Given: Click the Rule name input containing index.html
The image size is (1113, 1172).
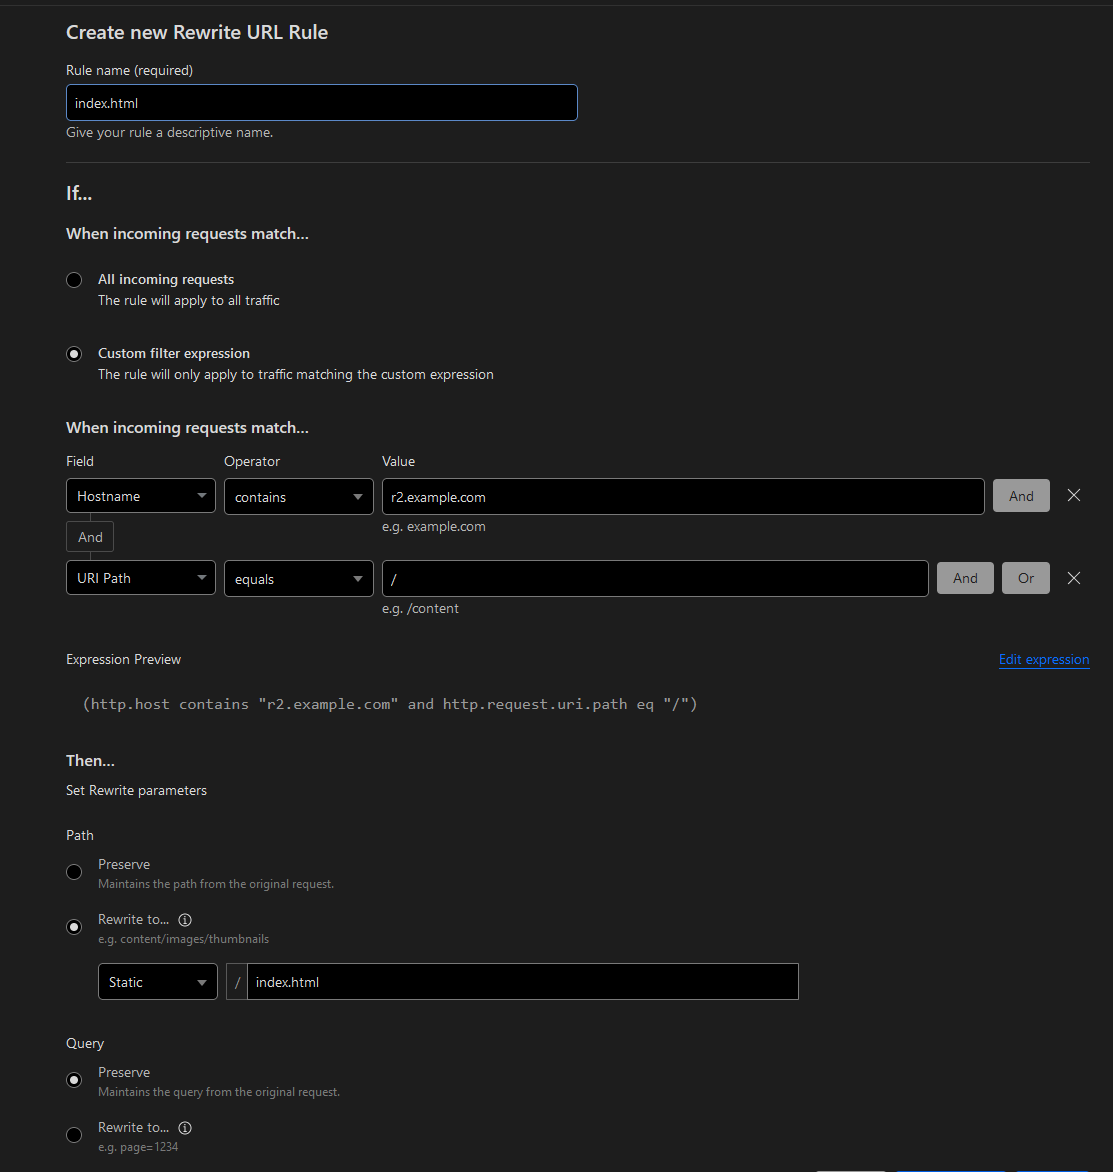Looking at the screenshot, I should [x=321, y=102].
